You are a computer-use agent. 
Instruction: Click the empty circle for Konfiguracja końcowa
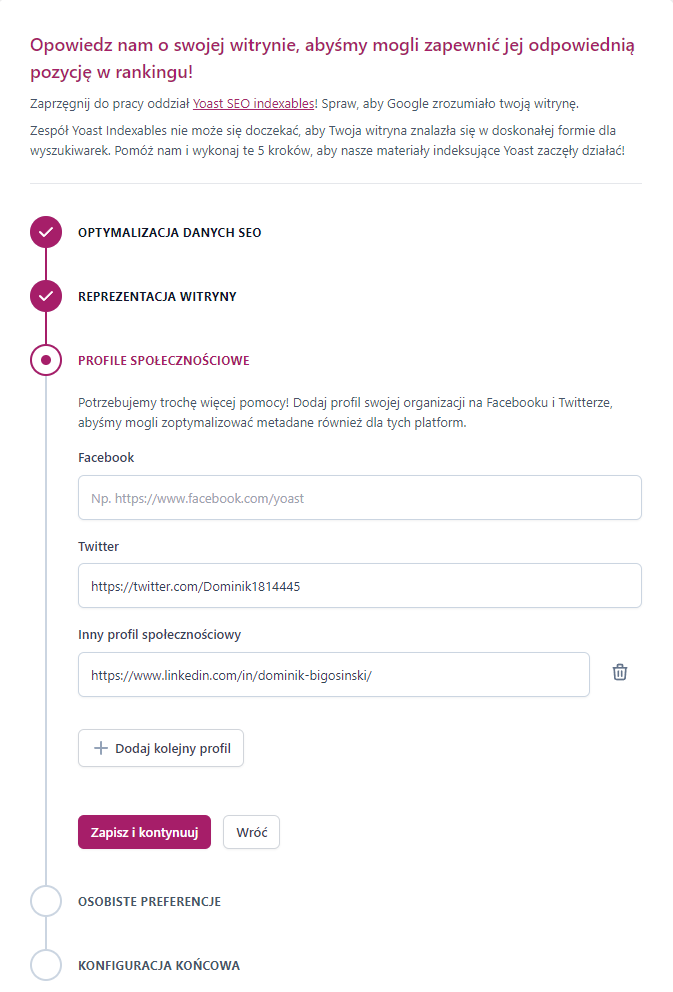(x=46, y=965)
